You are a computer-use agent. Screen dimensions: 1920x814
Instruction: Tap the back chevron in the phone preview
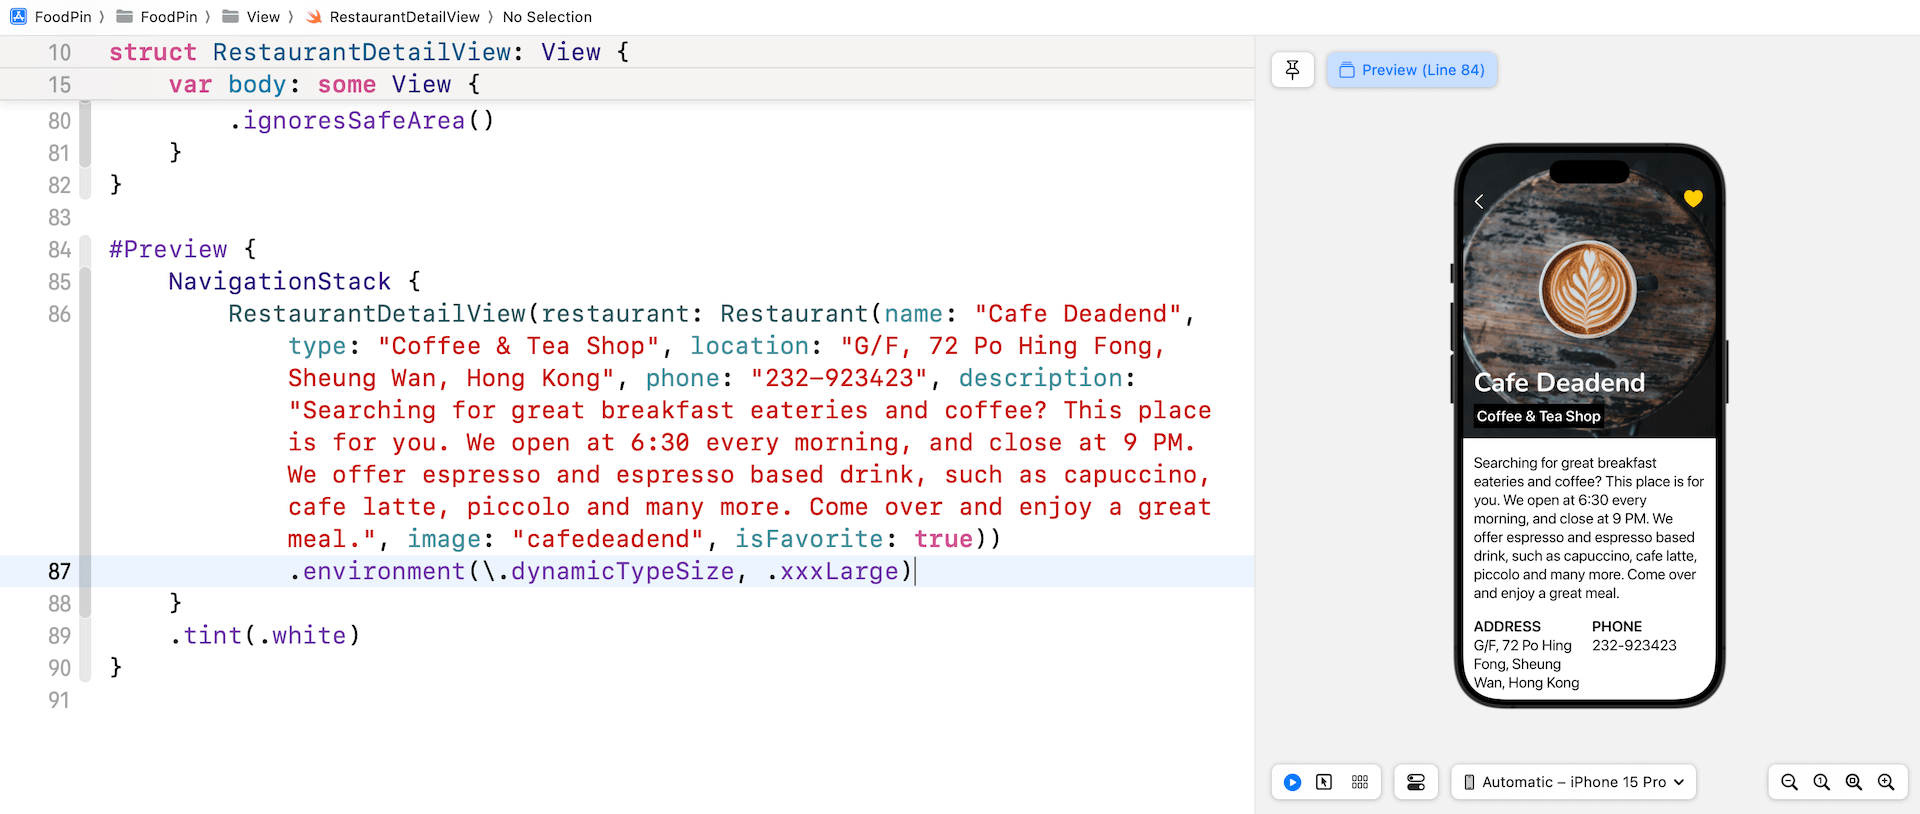pos(1479,202)
